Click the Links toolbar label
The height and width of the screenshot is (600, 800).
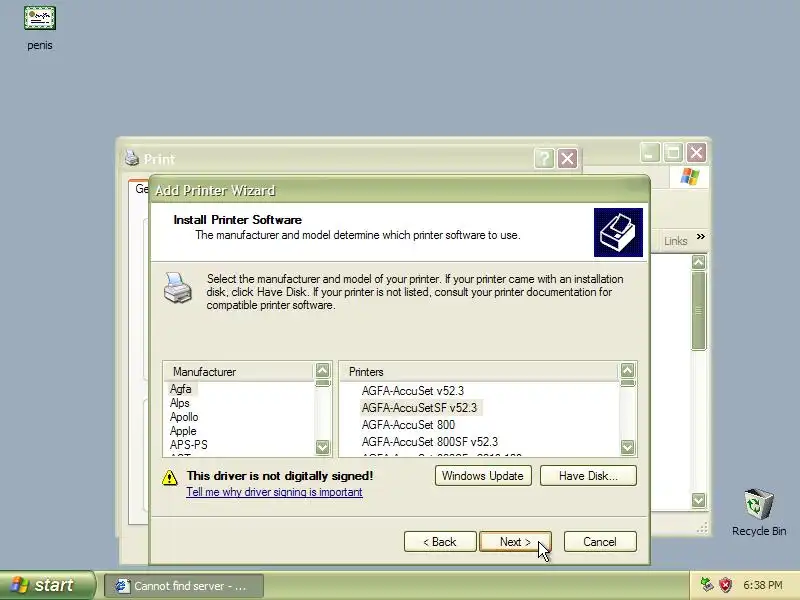click(x=676, y=241)
